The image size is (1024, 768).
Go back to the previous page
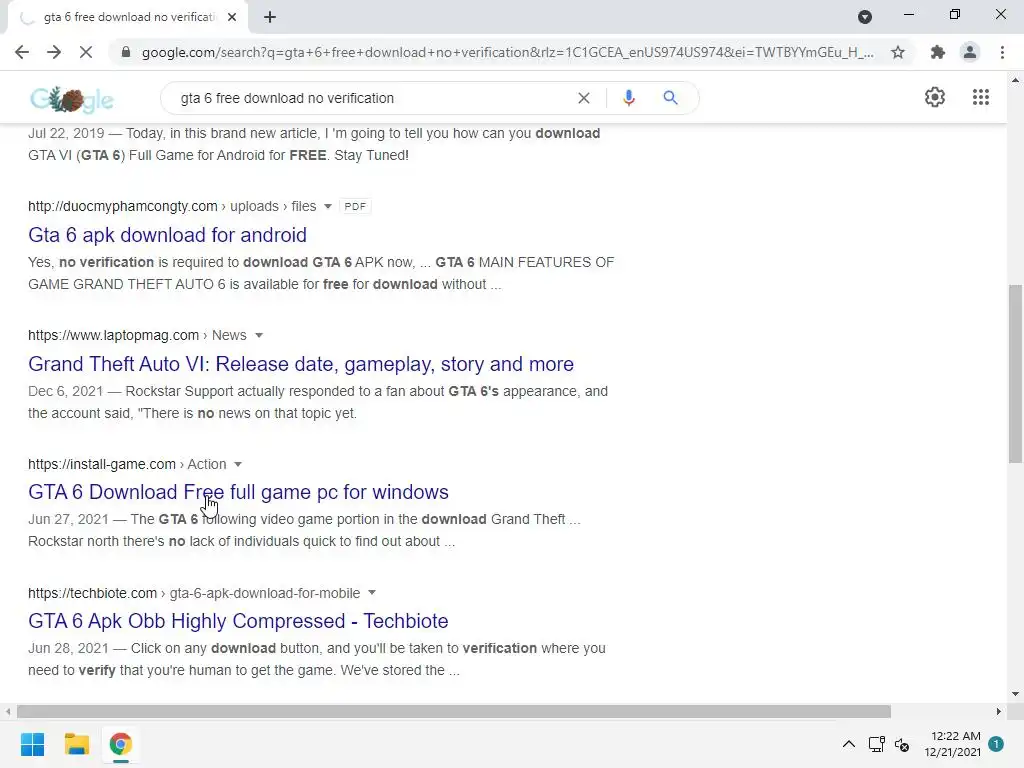(22, 52)
